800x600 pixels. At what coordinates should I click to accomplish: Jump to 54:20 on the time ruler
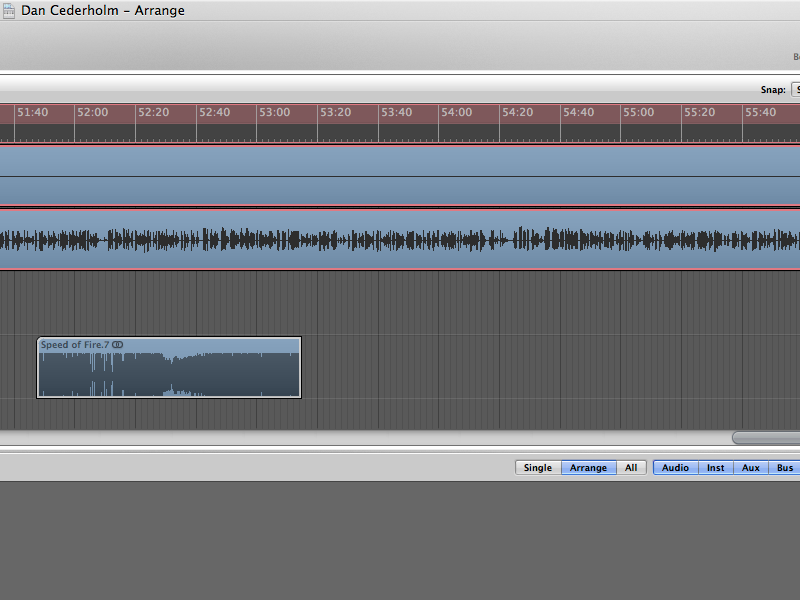click(x=517, y=113)
